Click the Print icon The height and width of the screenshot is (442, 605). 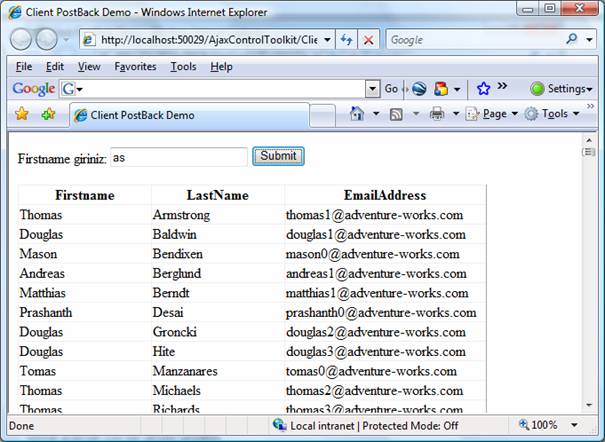(x=437, y=114)
